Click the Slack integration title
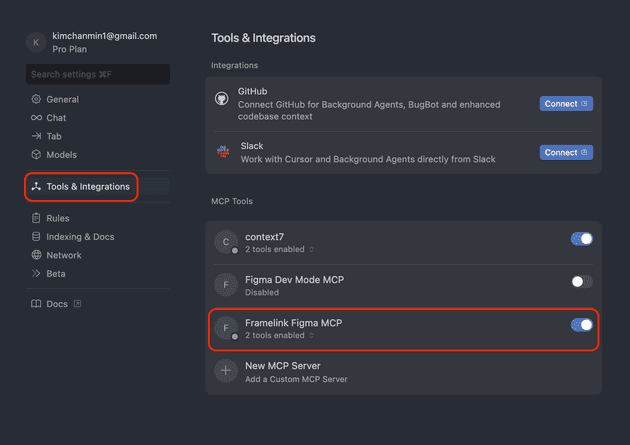The image size is (630, 445). (x=252, y=146)
